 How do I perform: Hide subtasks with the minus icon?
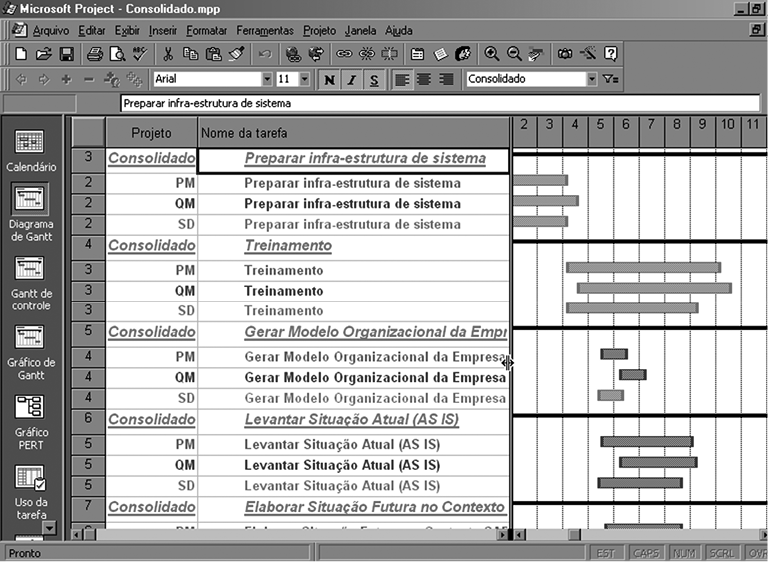[x=89, y=79]
